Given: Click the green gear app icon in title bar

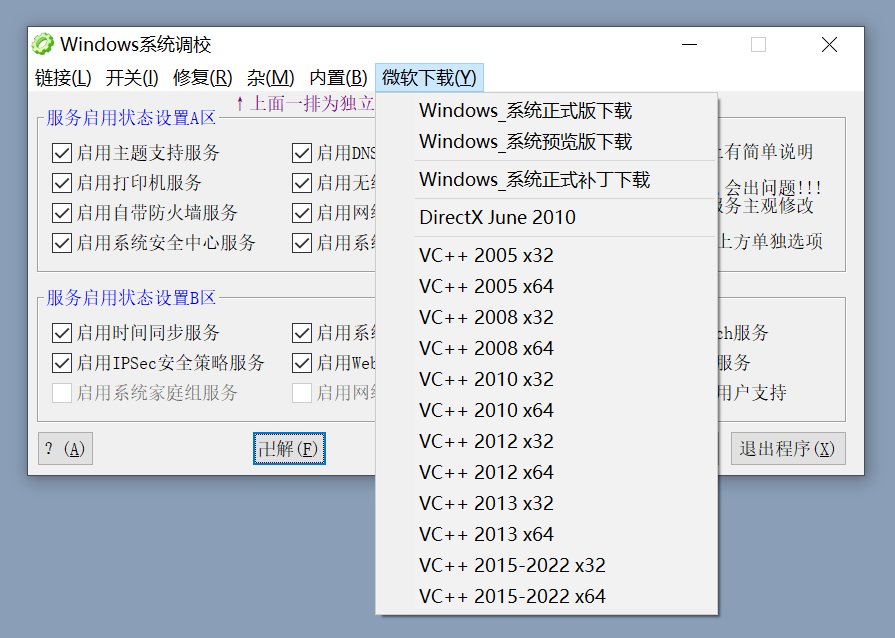Looking at the screenshot, I should click(x=42, y=44).
